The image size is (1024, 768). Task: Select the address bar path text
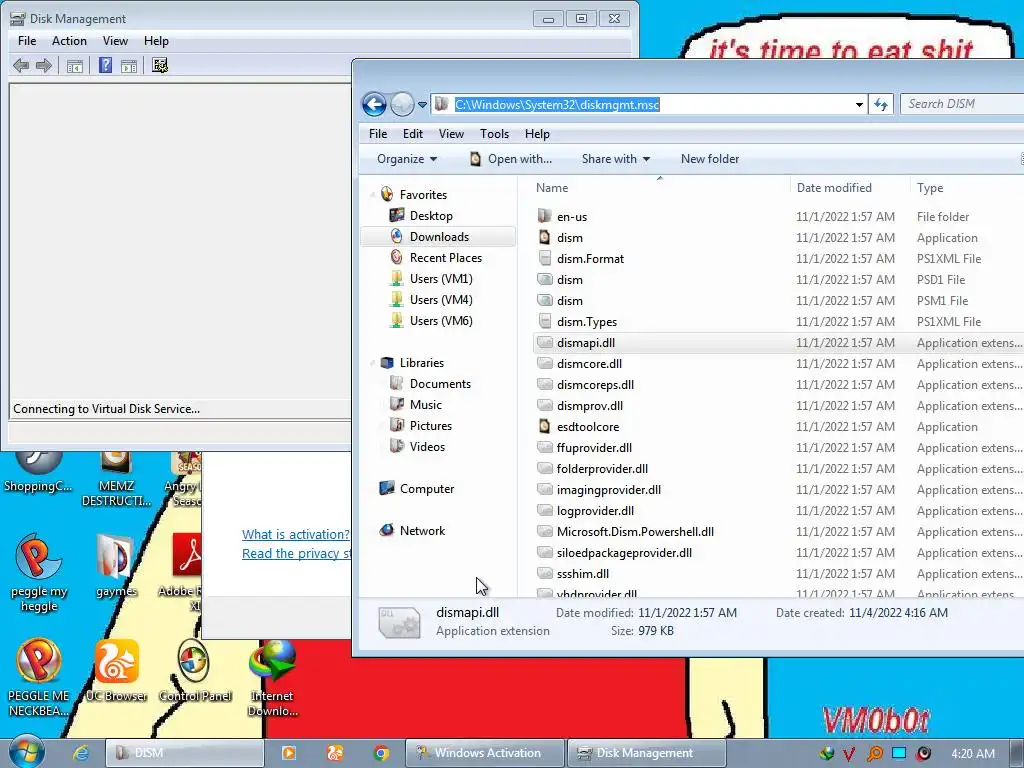(557, 104)
